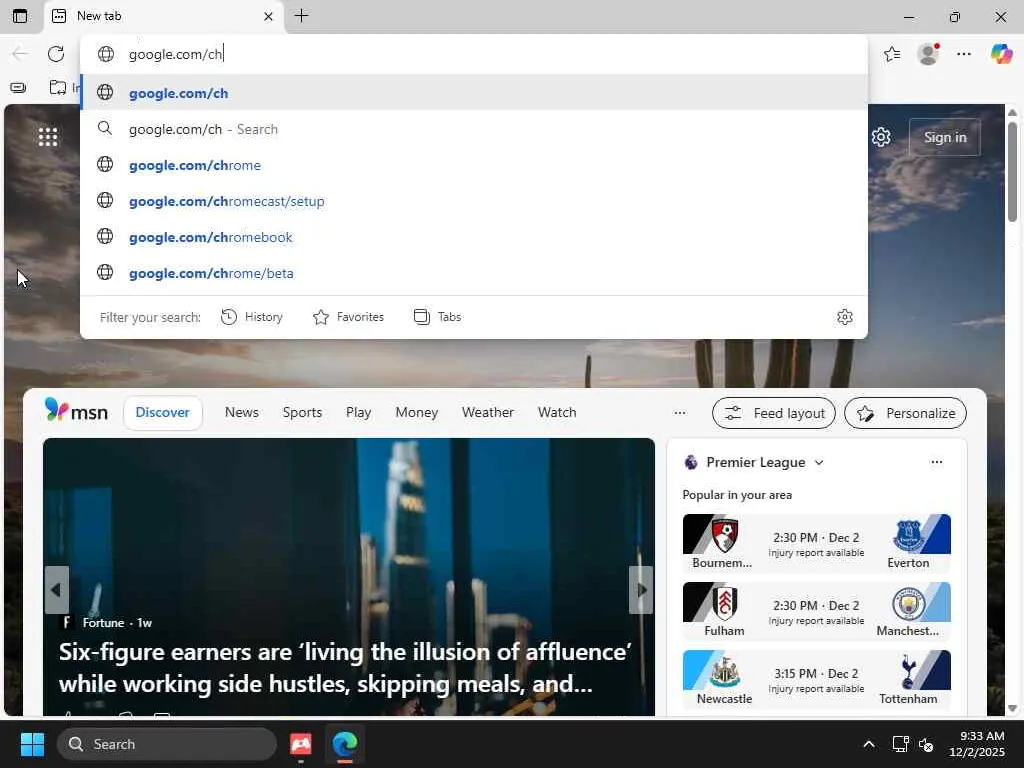Open a new tab with plus button
Screen dimensions: 1024x768
(x=301, y=16)
